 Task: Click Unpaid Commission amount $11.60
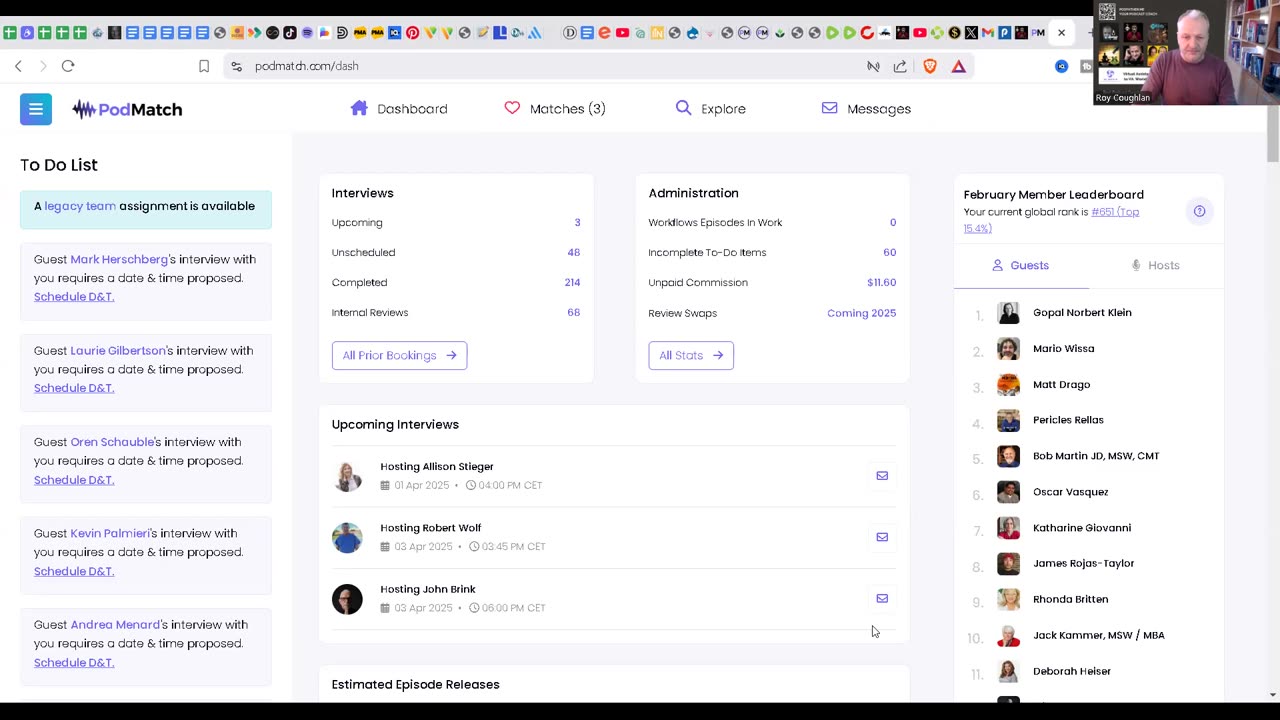click(881, 282)
